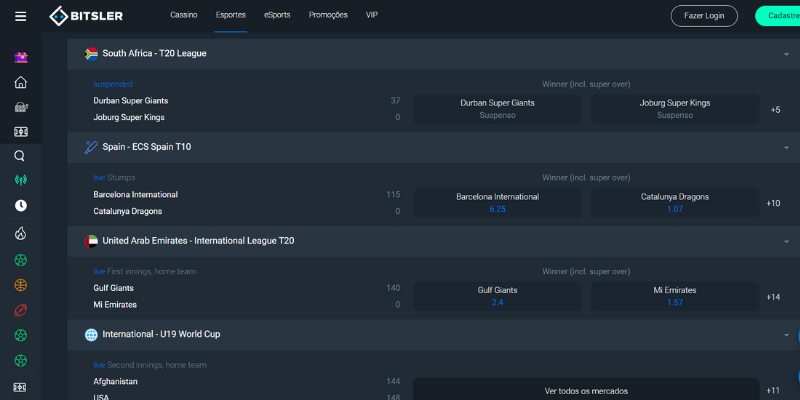Click Barcelona International score 115
Image resolution: width=800 pixels, height=400 pixels.
393,194
